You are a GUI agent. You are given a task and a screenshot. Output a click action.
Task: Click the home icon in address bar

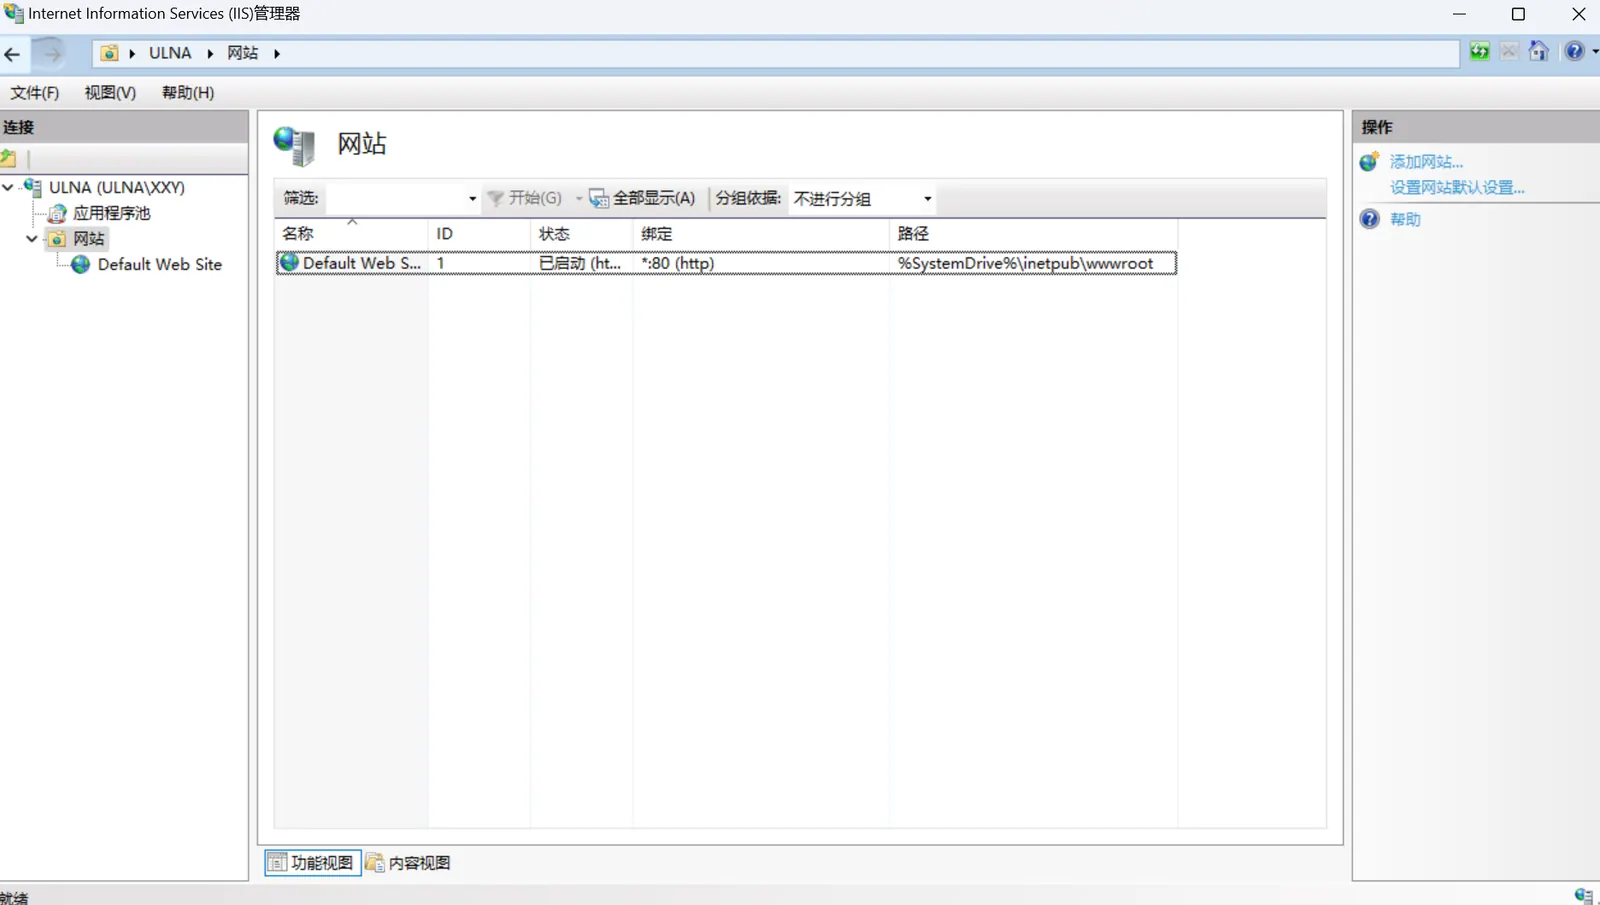point(1539,52)
